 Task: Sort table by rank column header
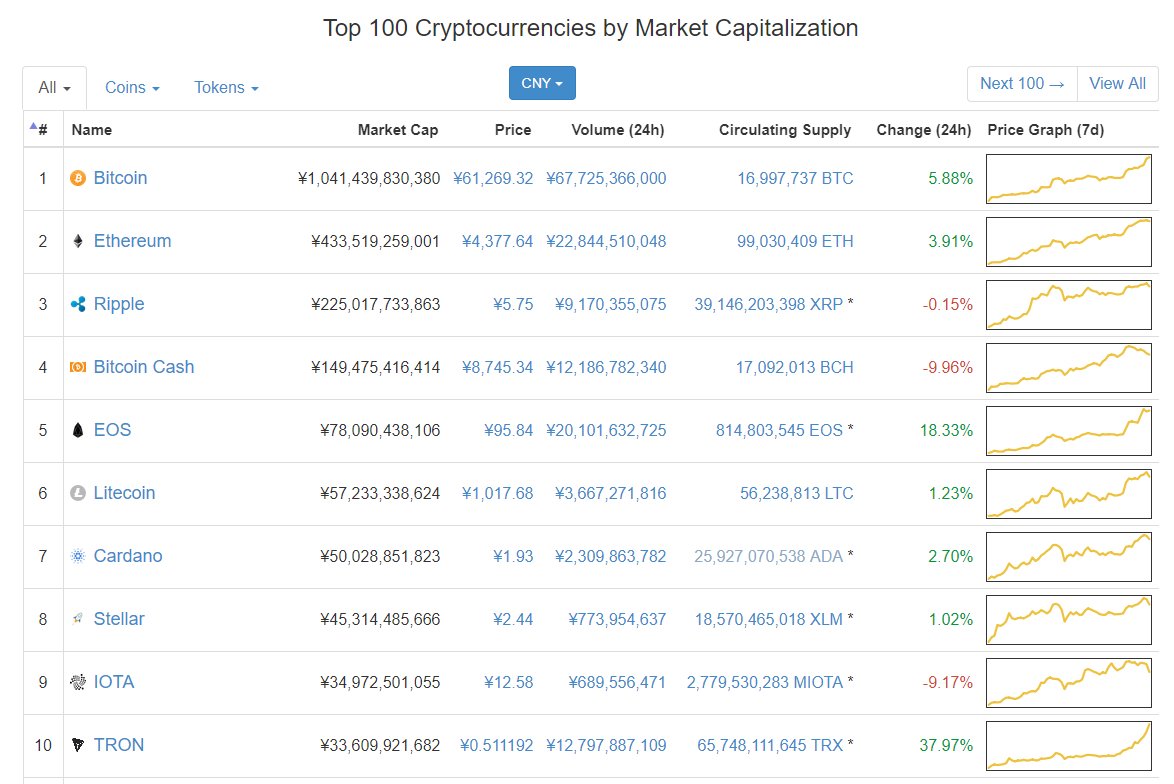pos(38,130)
